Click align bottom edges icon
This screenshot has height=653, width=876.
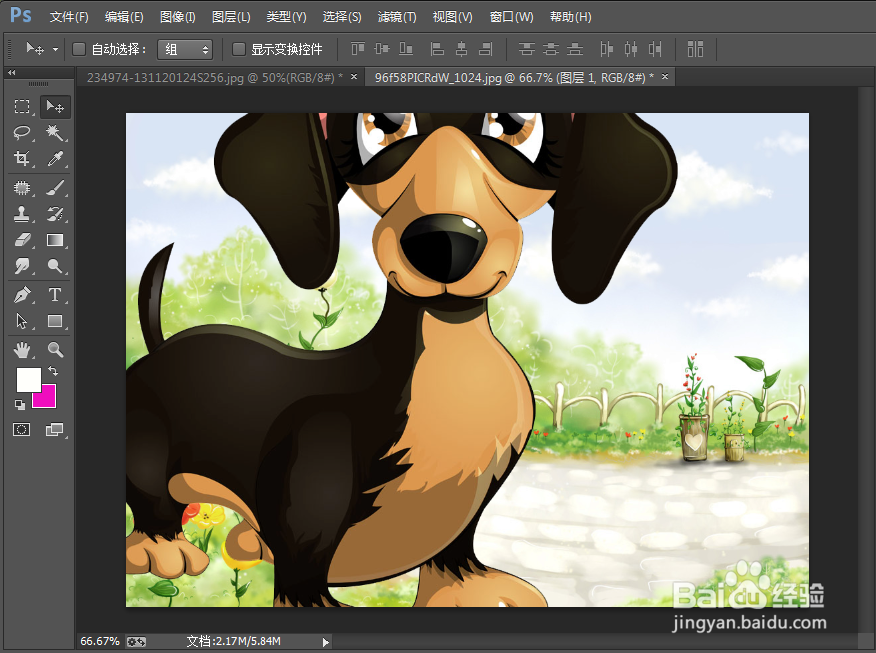click(x=406, y=49)
